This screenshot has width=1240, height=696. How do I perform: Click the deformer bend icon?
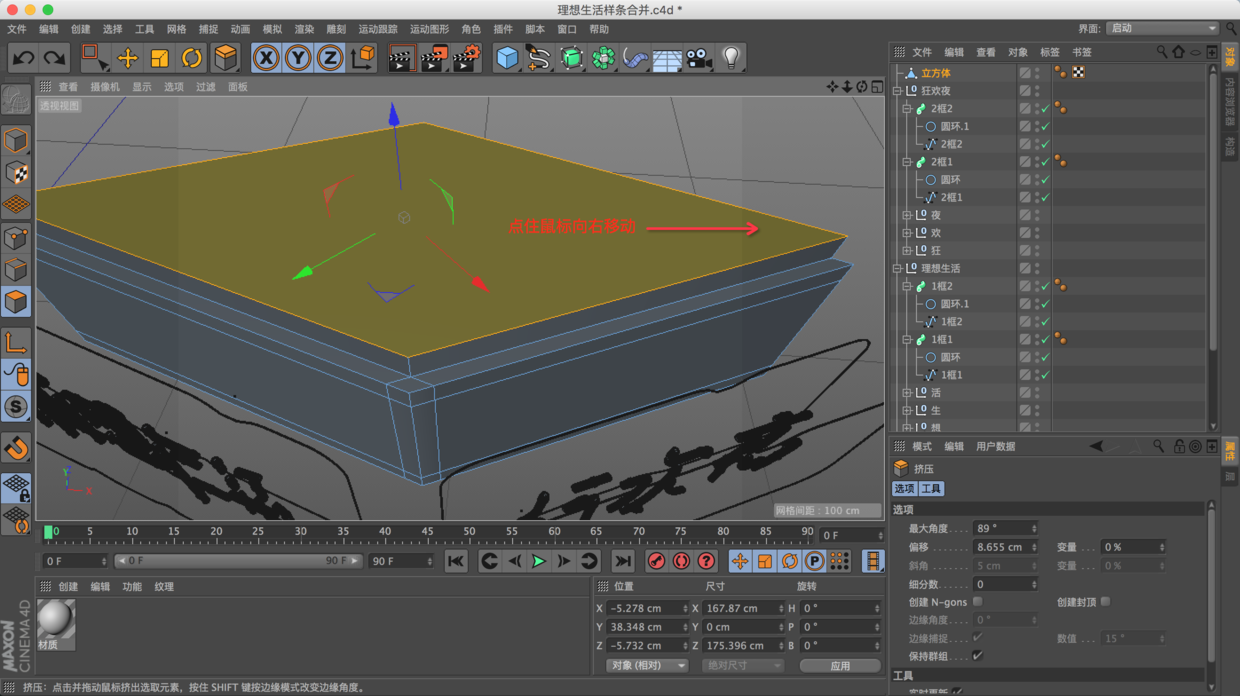635,58
